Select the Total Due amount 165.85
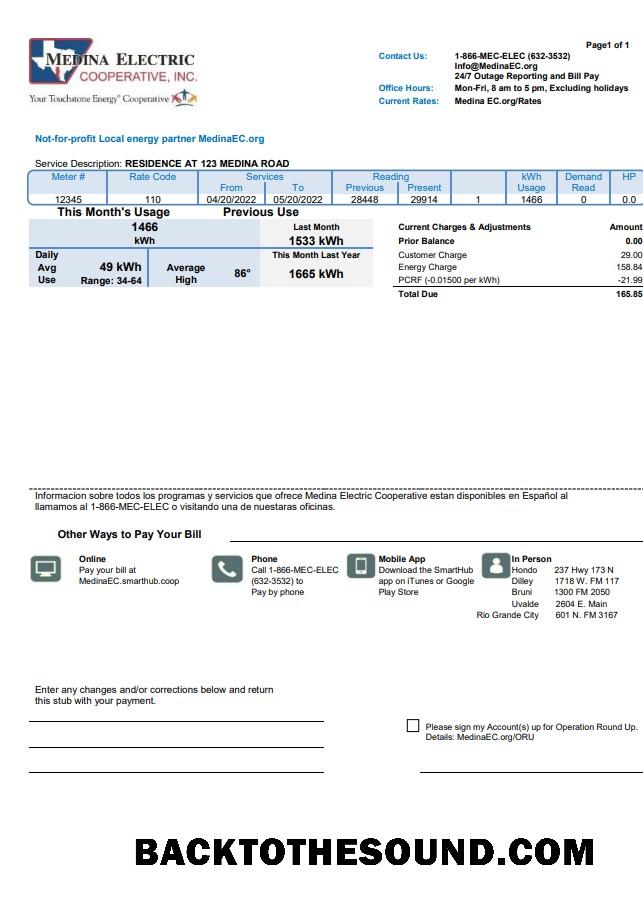This screenshot has height=915, width=643. (x=629, y=294)
